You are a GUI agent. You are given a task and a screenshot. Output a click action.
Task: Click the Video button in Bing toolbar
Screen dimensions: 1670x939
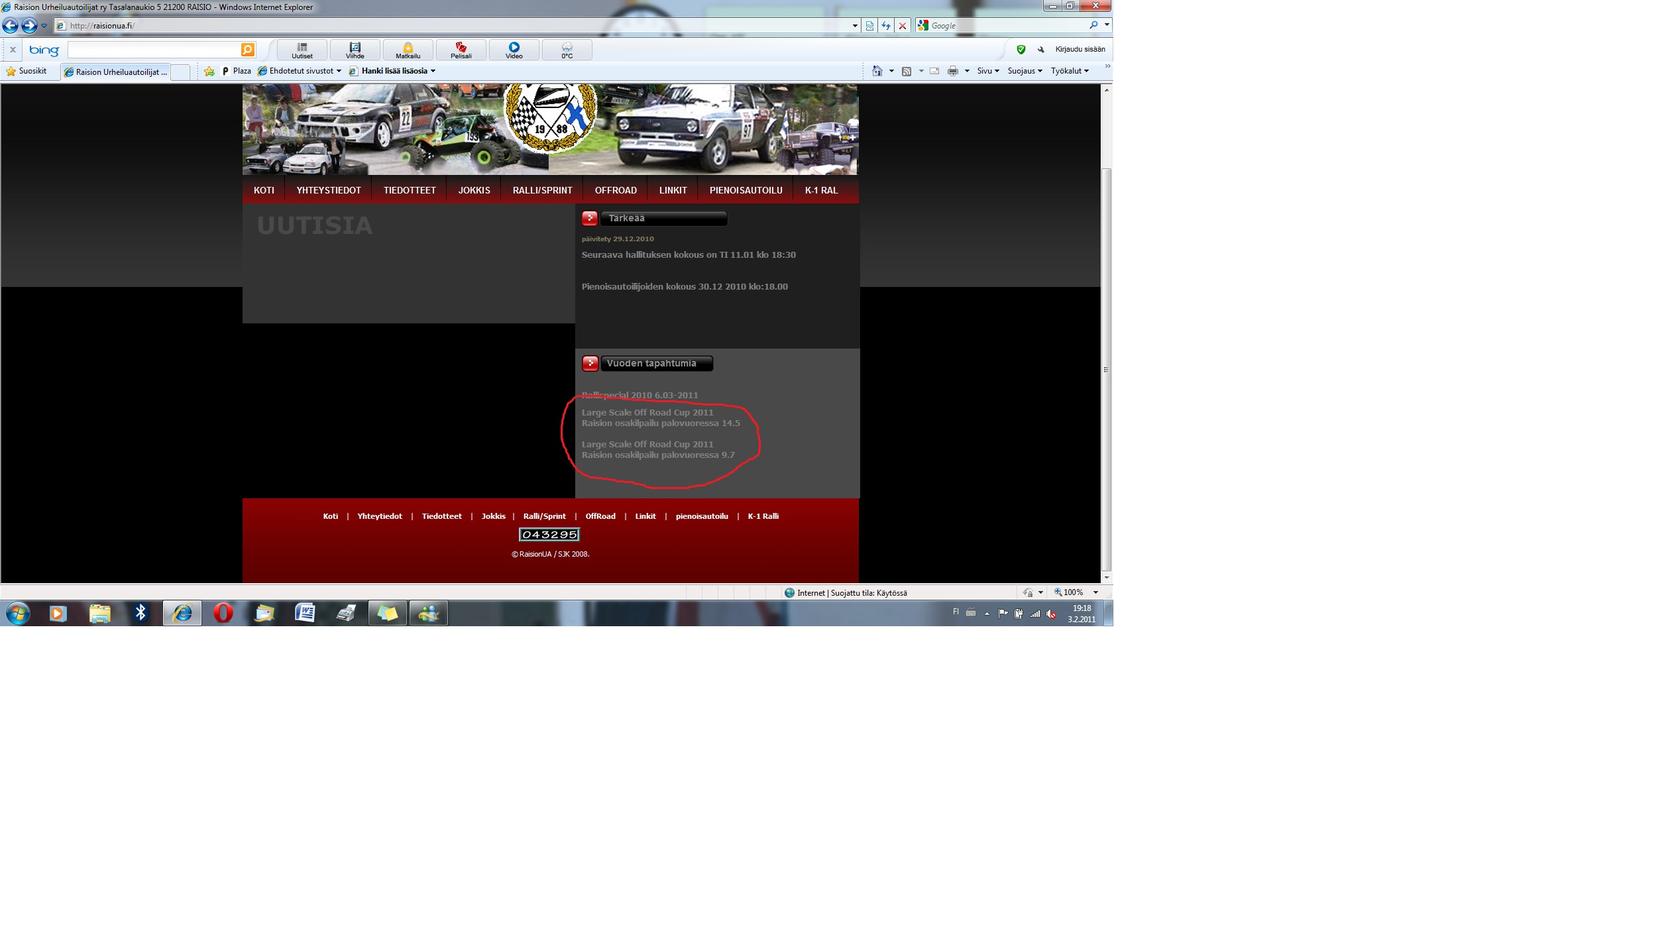point(514,50)
